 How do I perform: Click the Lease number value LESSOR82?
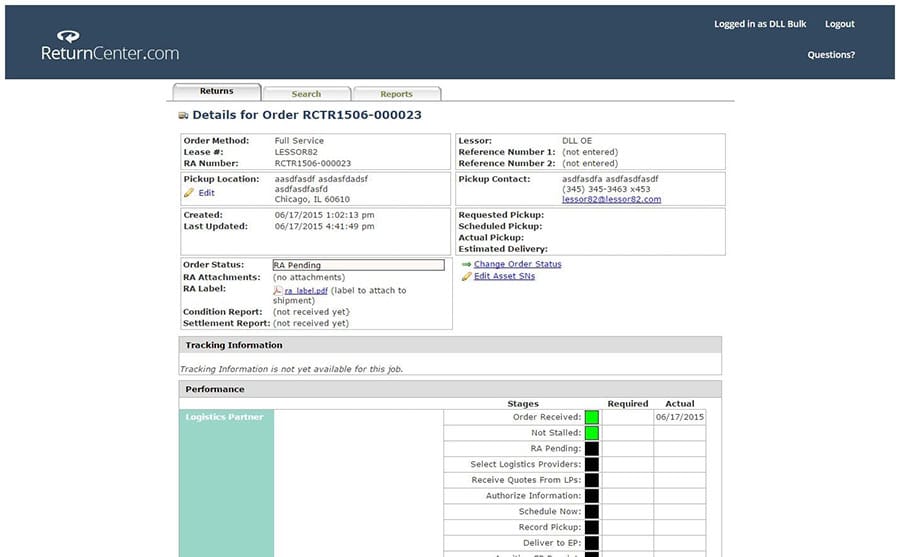296,152
